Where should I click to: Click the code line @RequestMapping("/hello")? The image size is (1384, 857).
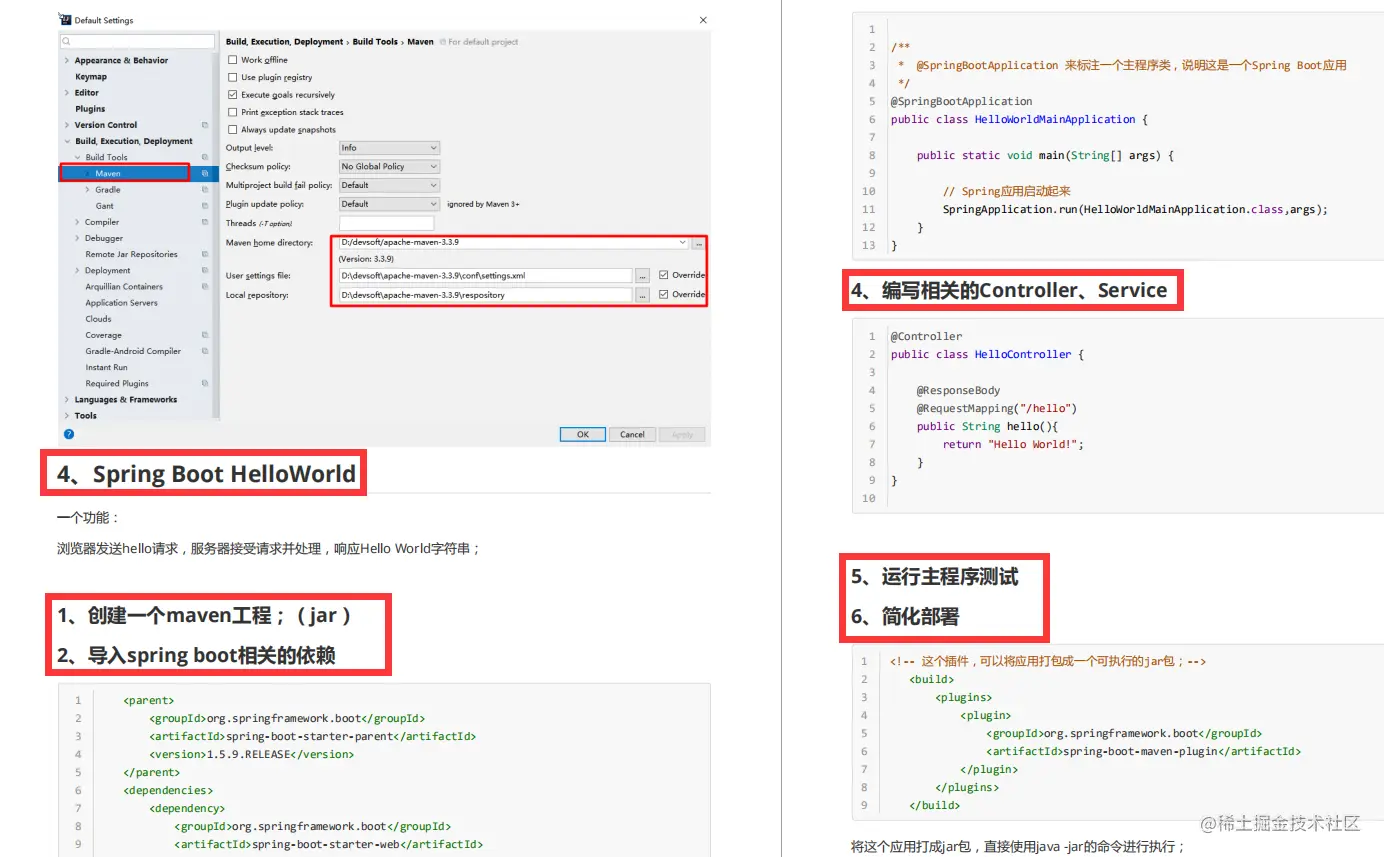click(x=997, y=408)
